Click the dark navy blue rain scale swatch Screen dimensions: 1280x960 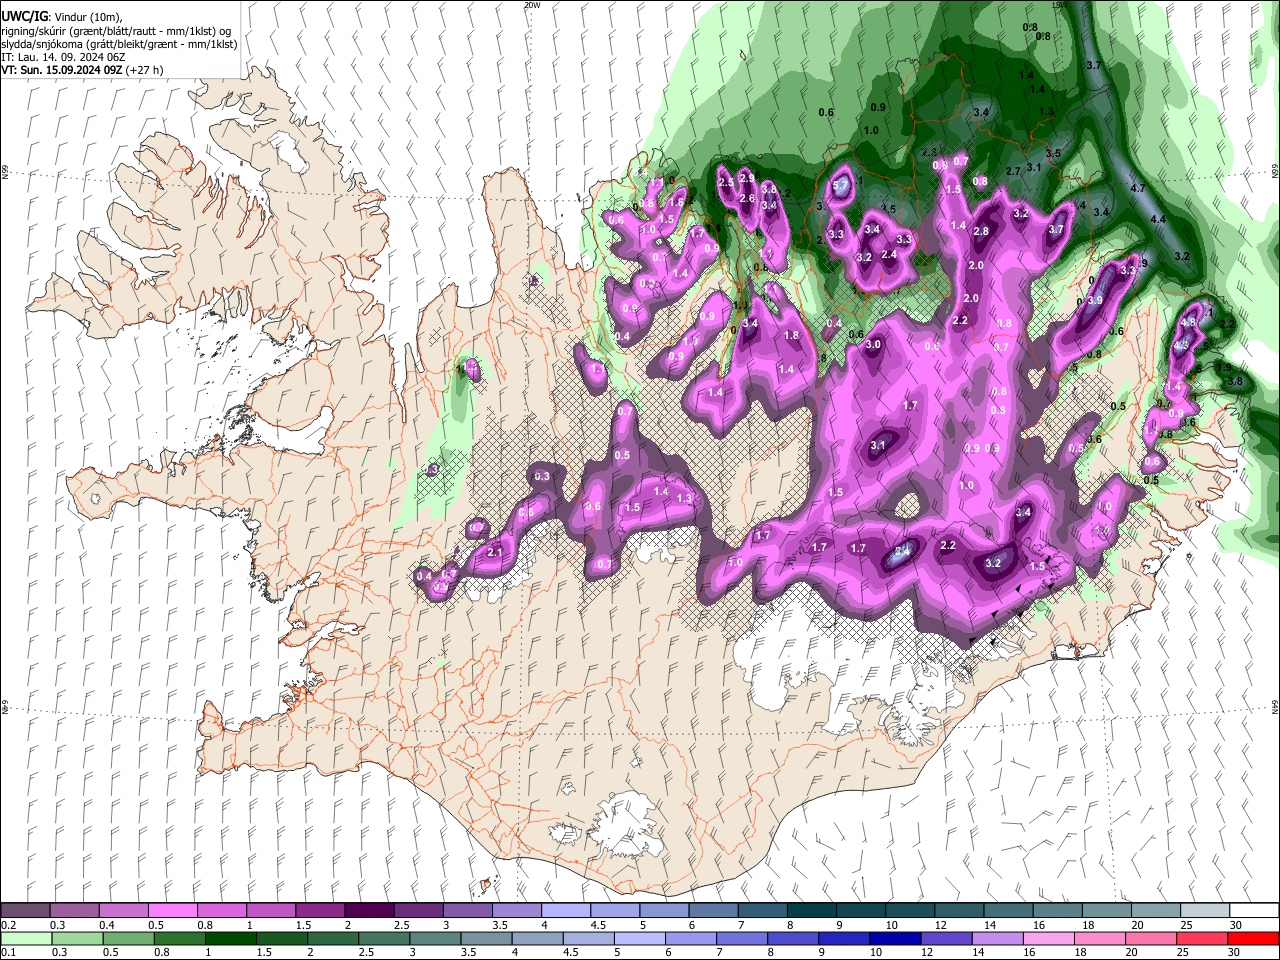click(x=893, y=938)
